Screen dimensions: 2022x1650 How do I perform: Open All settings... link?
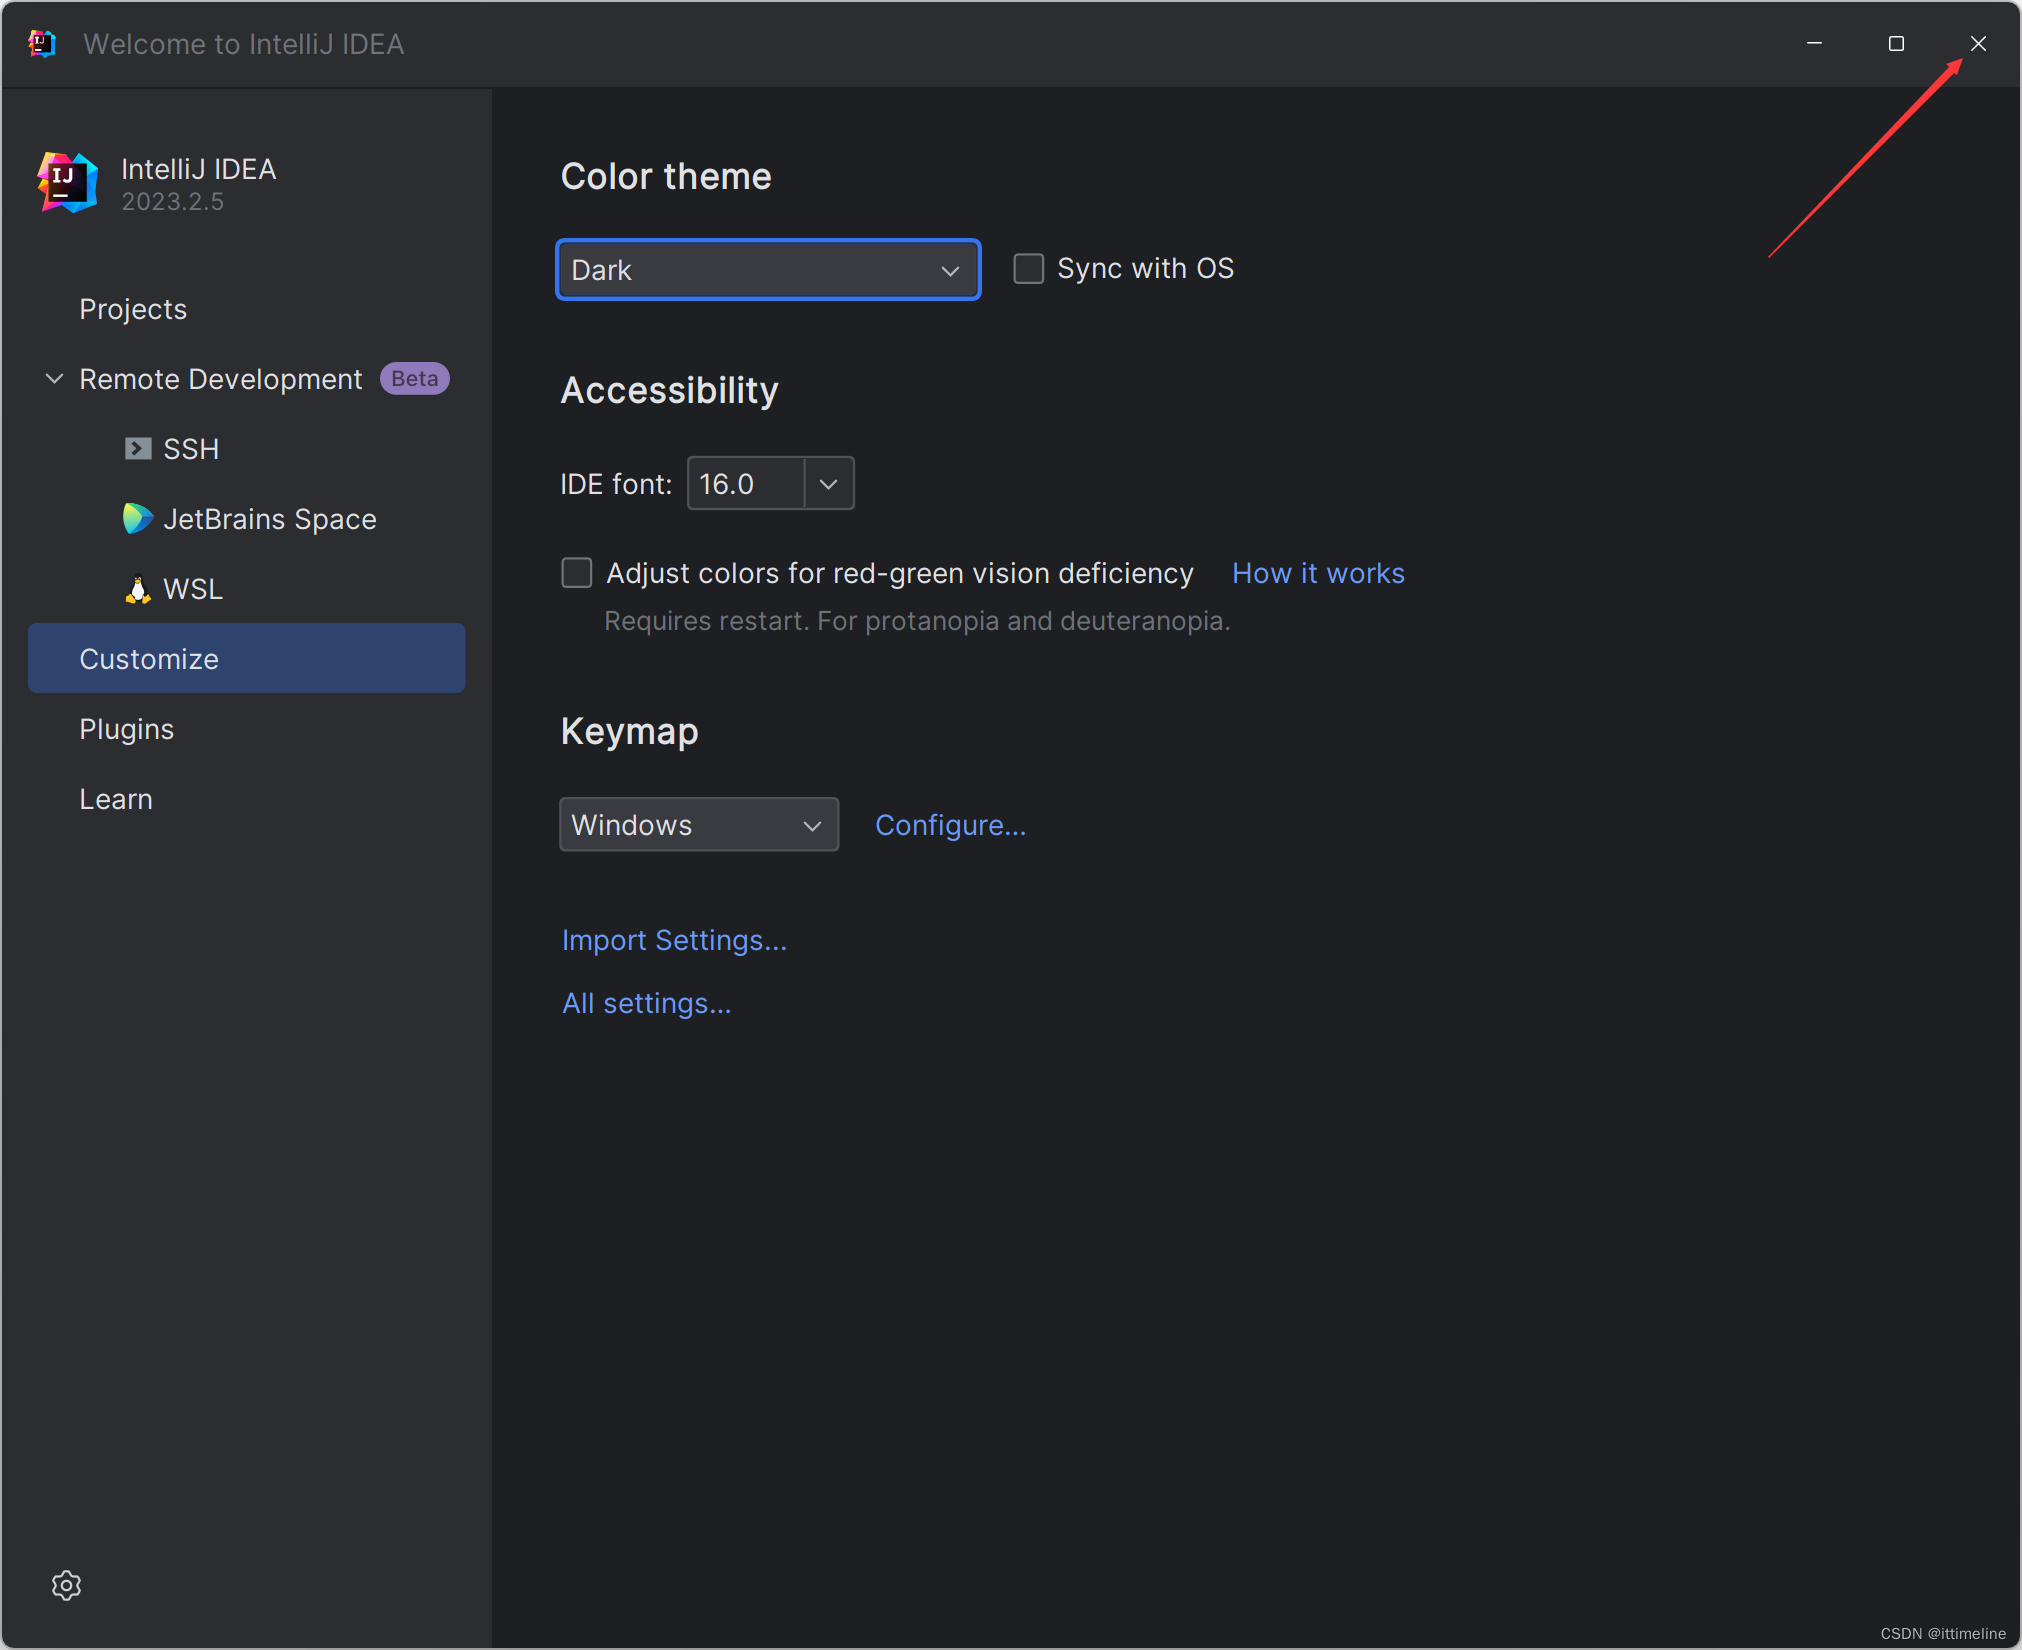[647, 1003]
